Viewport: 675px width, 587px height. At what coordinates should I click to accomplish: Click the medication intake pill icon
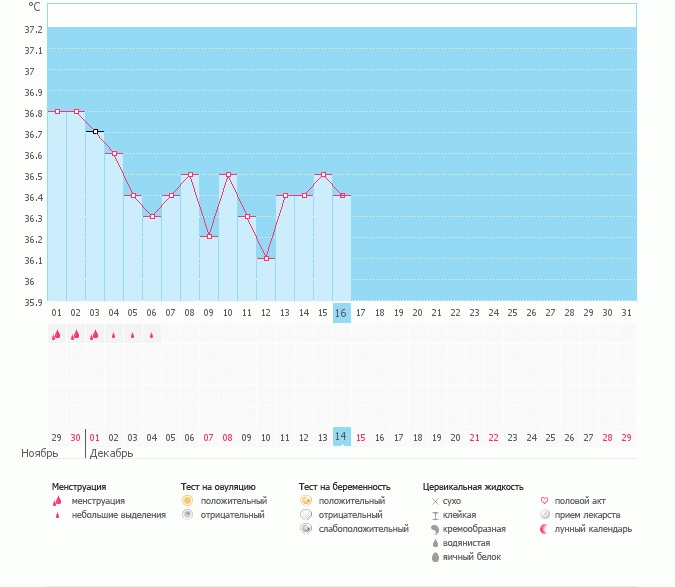tap(545, 515)
